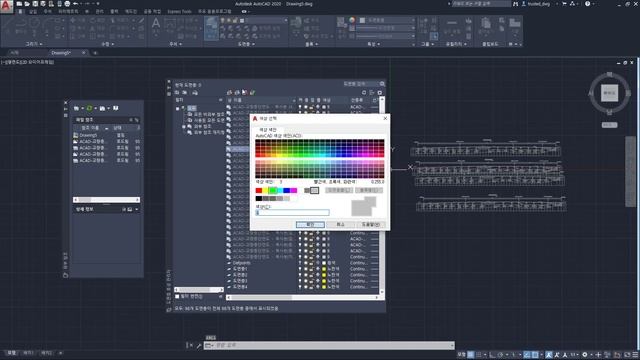
Task: Click the ByLayer gray swatch button in color dialog
Action: 339,190
